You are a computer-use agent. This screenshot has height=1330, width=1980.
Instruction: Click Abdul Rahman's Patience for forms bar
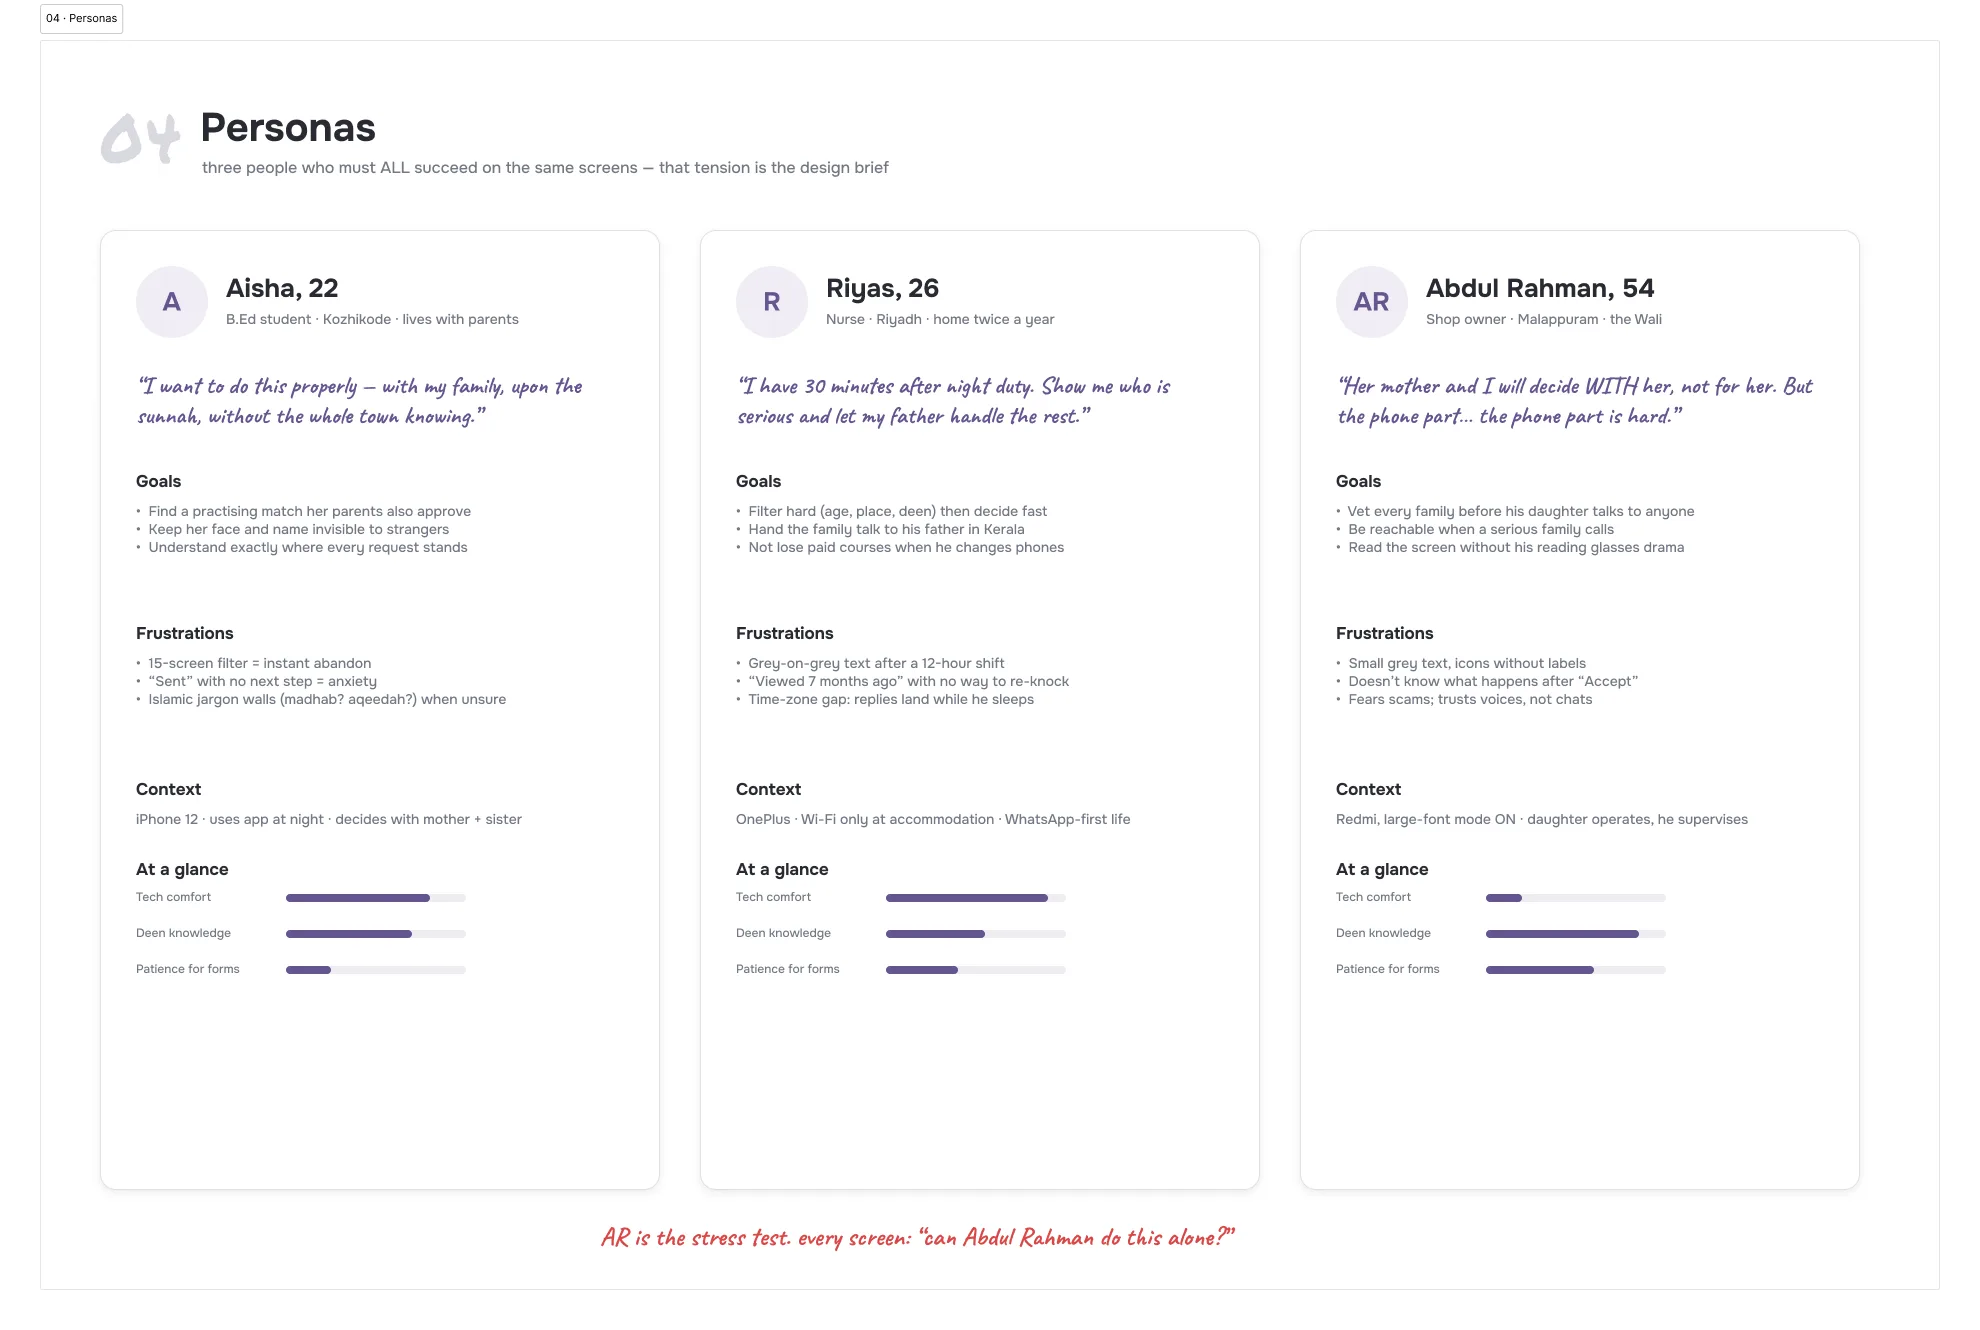tap(1576, 970)
